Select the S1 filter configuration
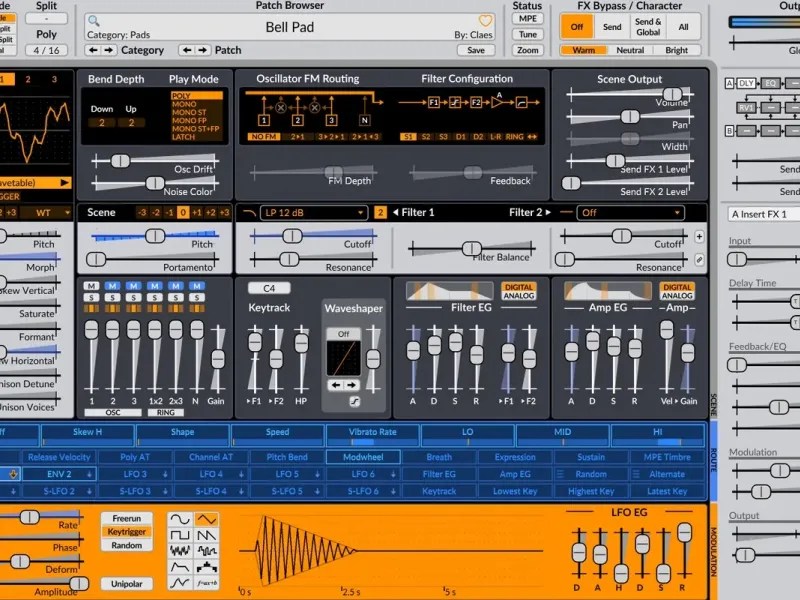 coord(408,136)
